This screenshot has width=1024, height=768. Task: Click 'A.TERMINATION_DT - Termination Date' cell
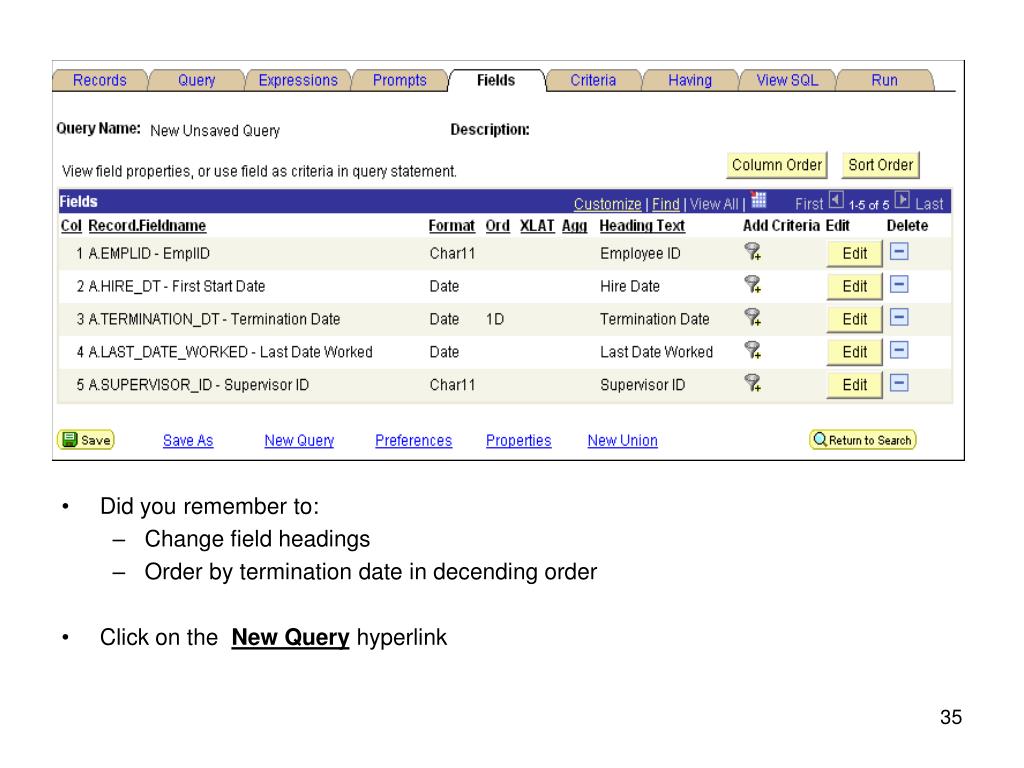[x=214, y=319]
